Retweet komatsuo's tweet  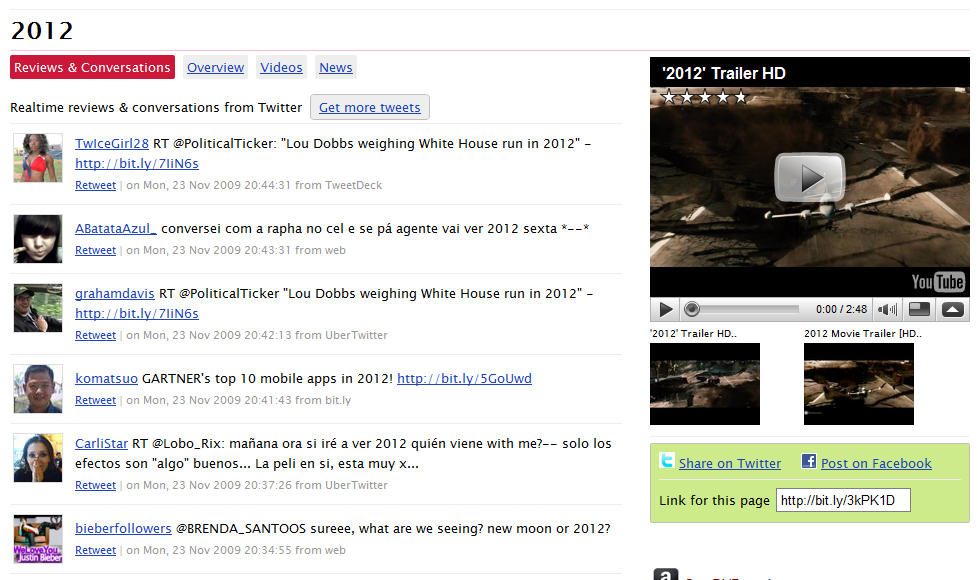click(x=95, y=400)
